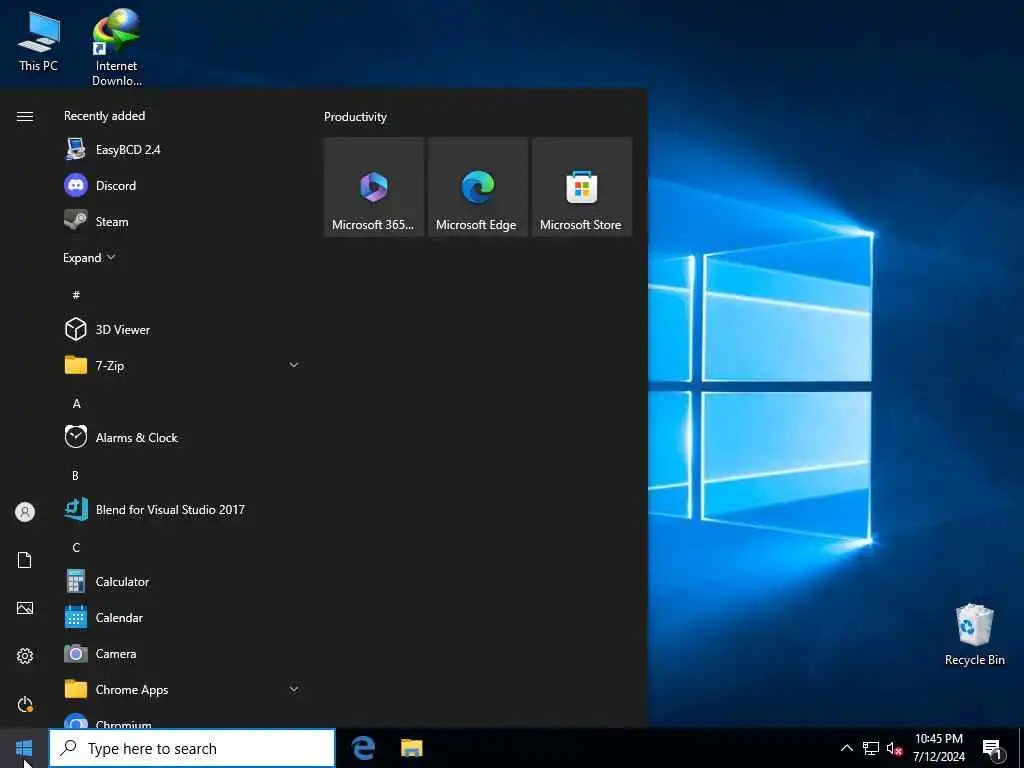This screenshot has width=1024, height=768.
Task: Click the muted volume tray icon
Action: click(x=894, y=748)
